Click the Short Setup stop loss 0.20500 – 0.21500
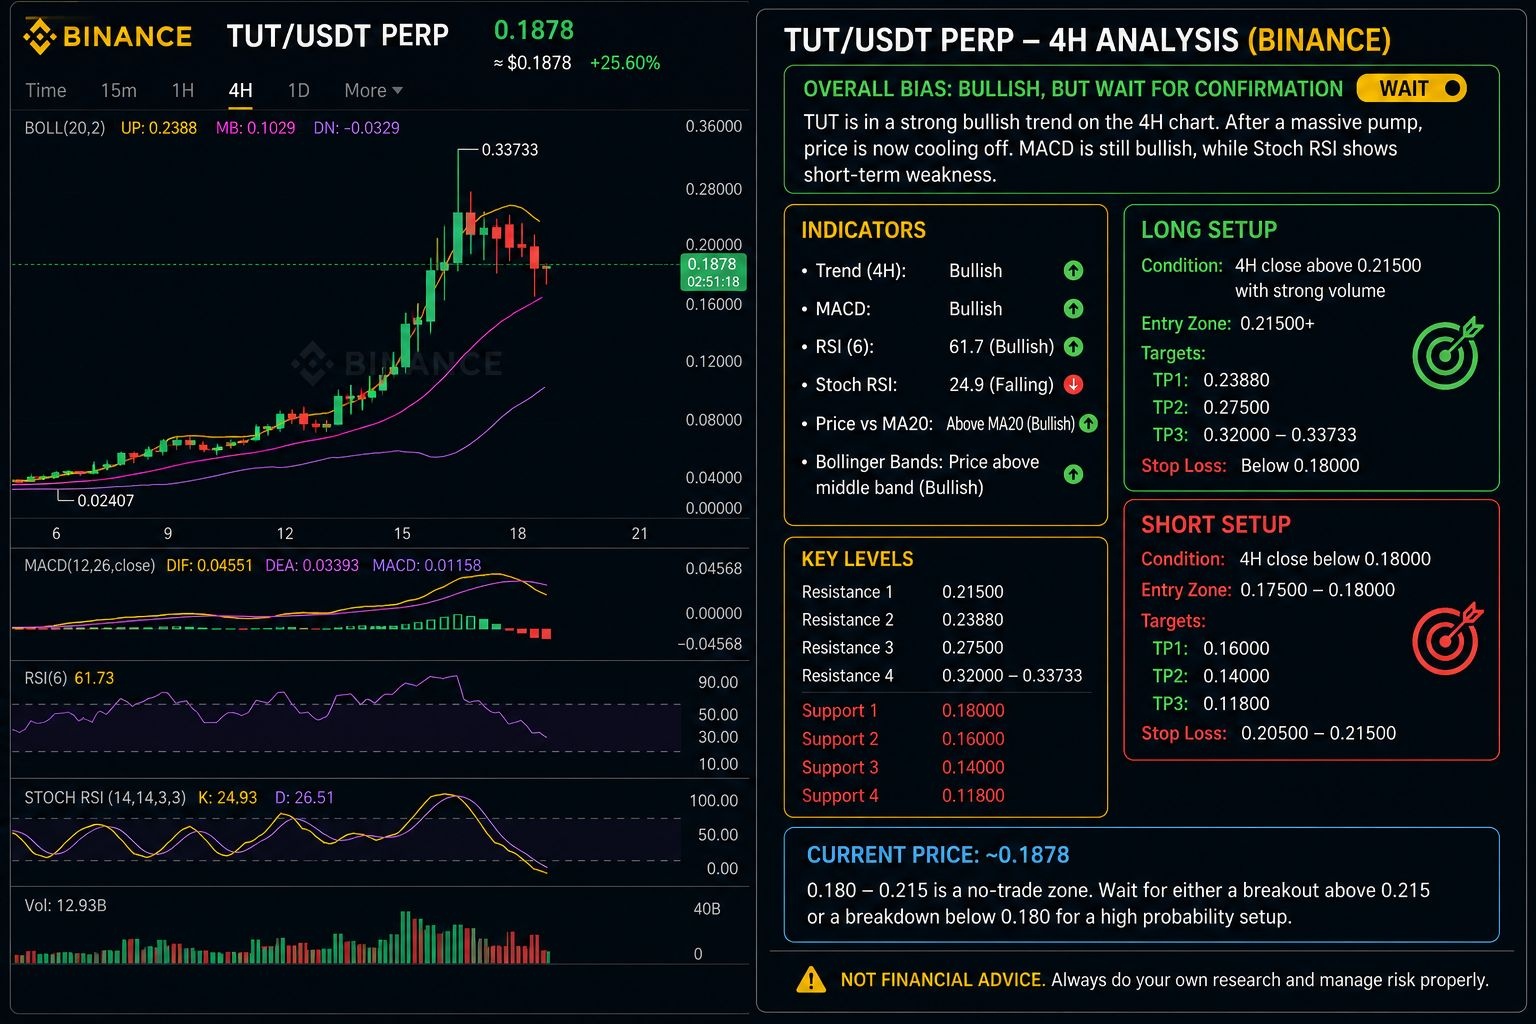Screen dimensions: 1536x1024 (1318, 734)
